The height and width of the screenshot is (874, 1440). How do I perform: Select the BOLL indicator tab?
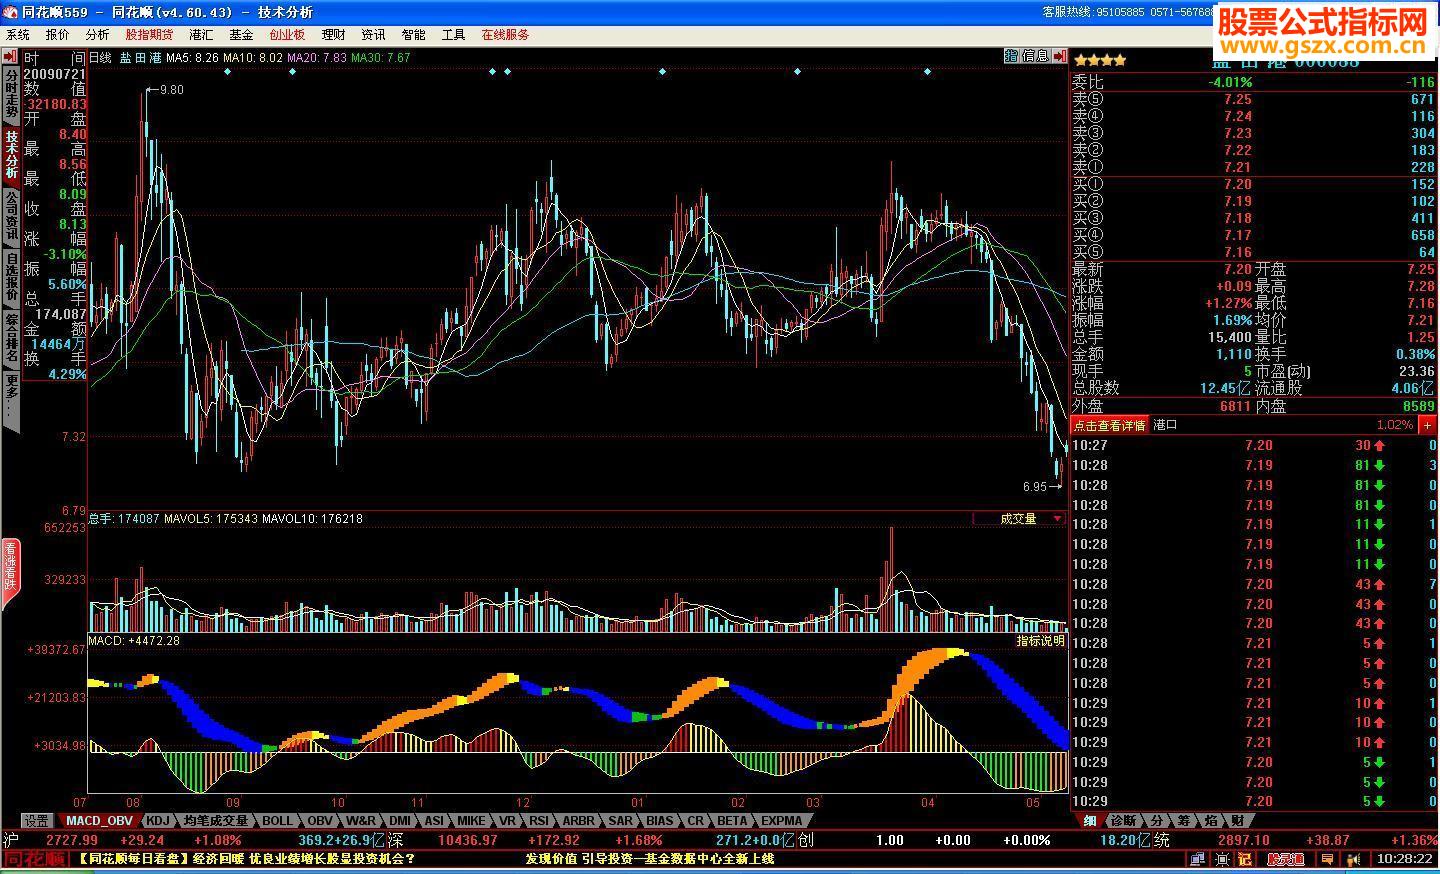click(277, 821)
